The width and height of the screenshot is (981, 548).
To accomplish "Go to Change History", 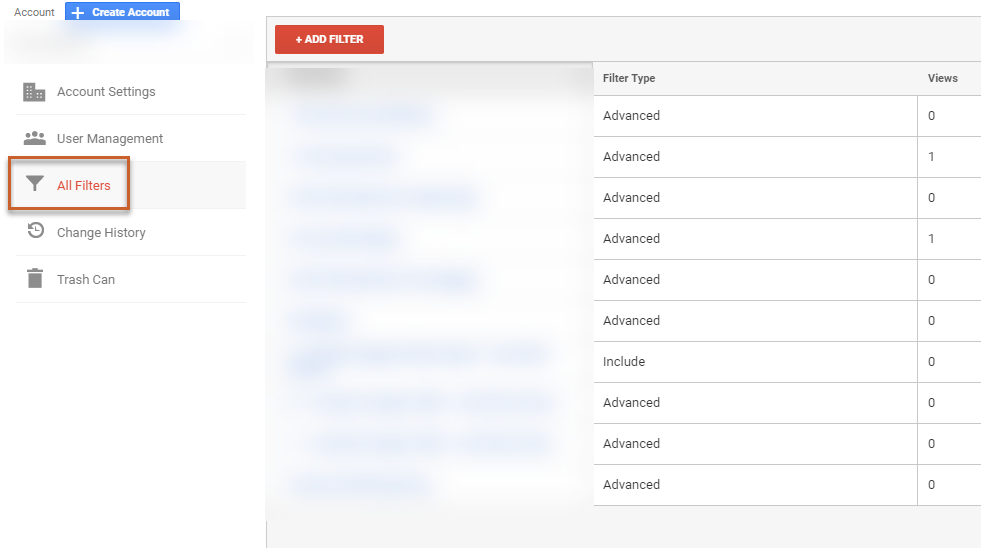I will coord(101,233).
